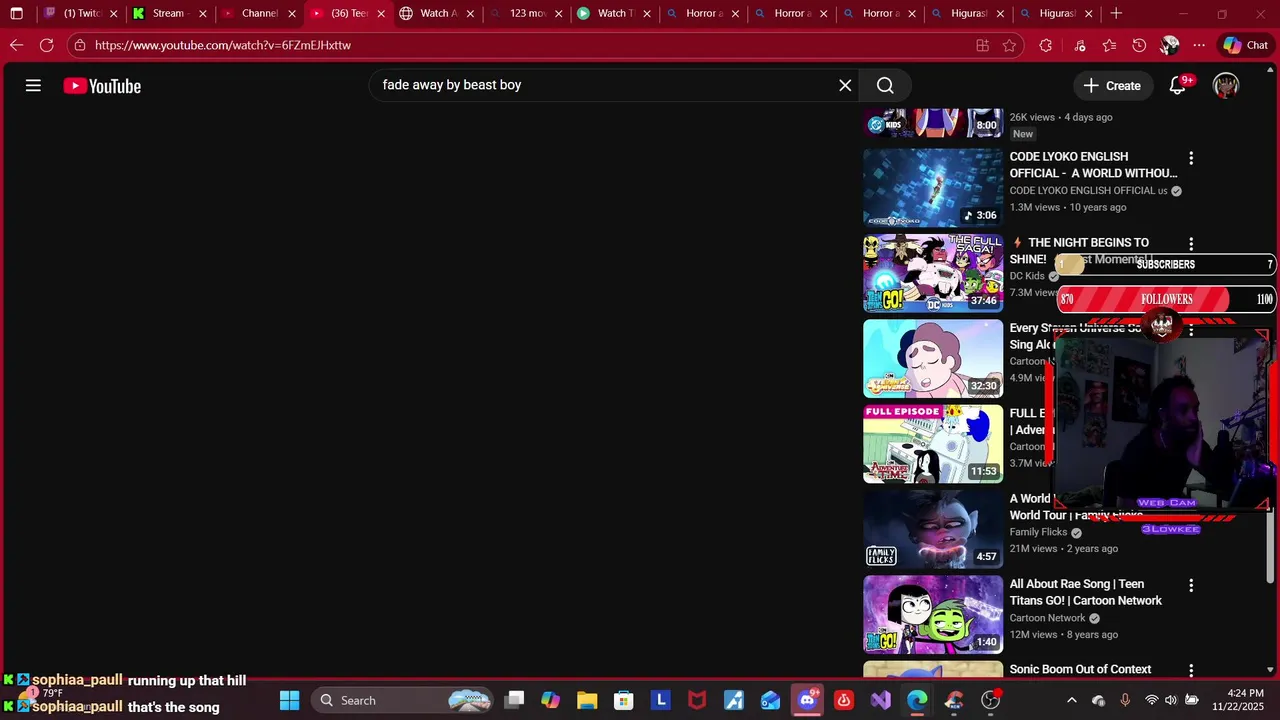Add this page to favorites with star
Image resolution: width=1280 pixels, height=720 pixels.
click(x=1010, y=45)
